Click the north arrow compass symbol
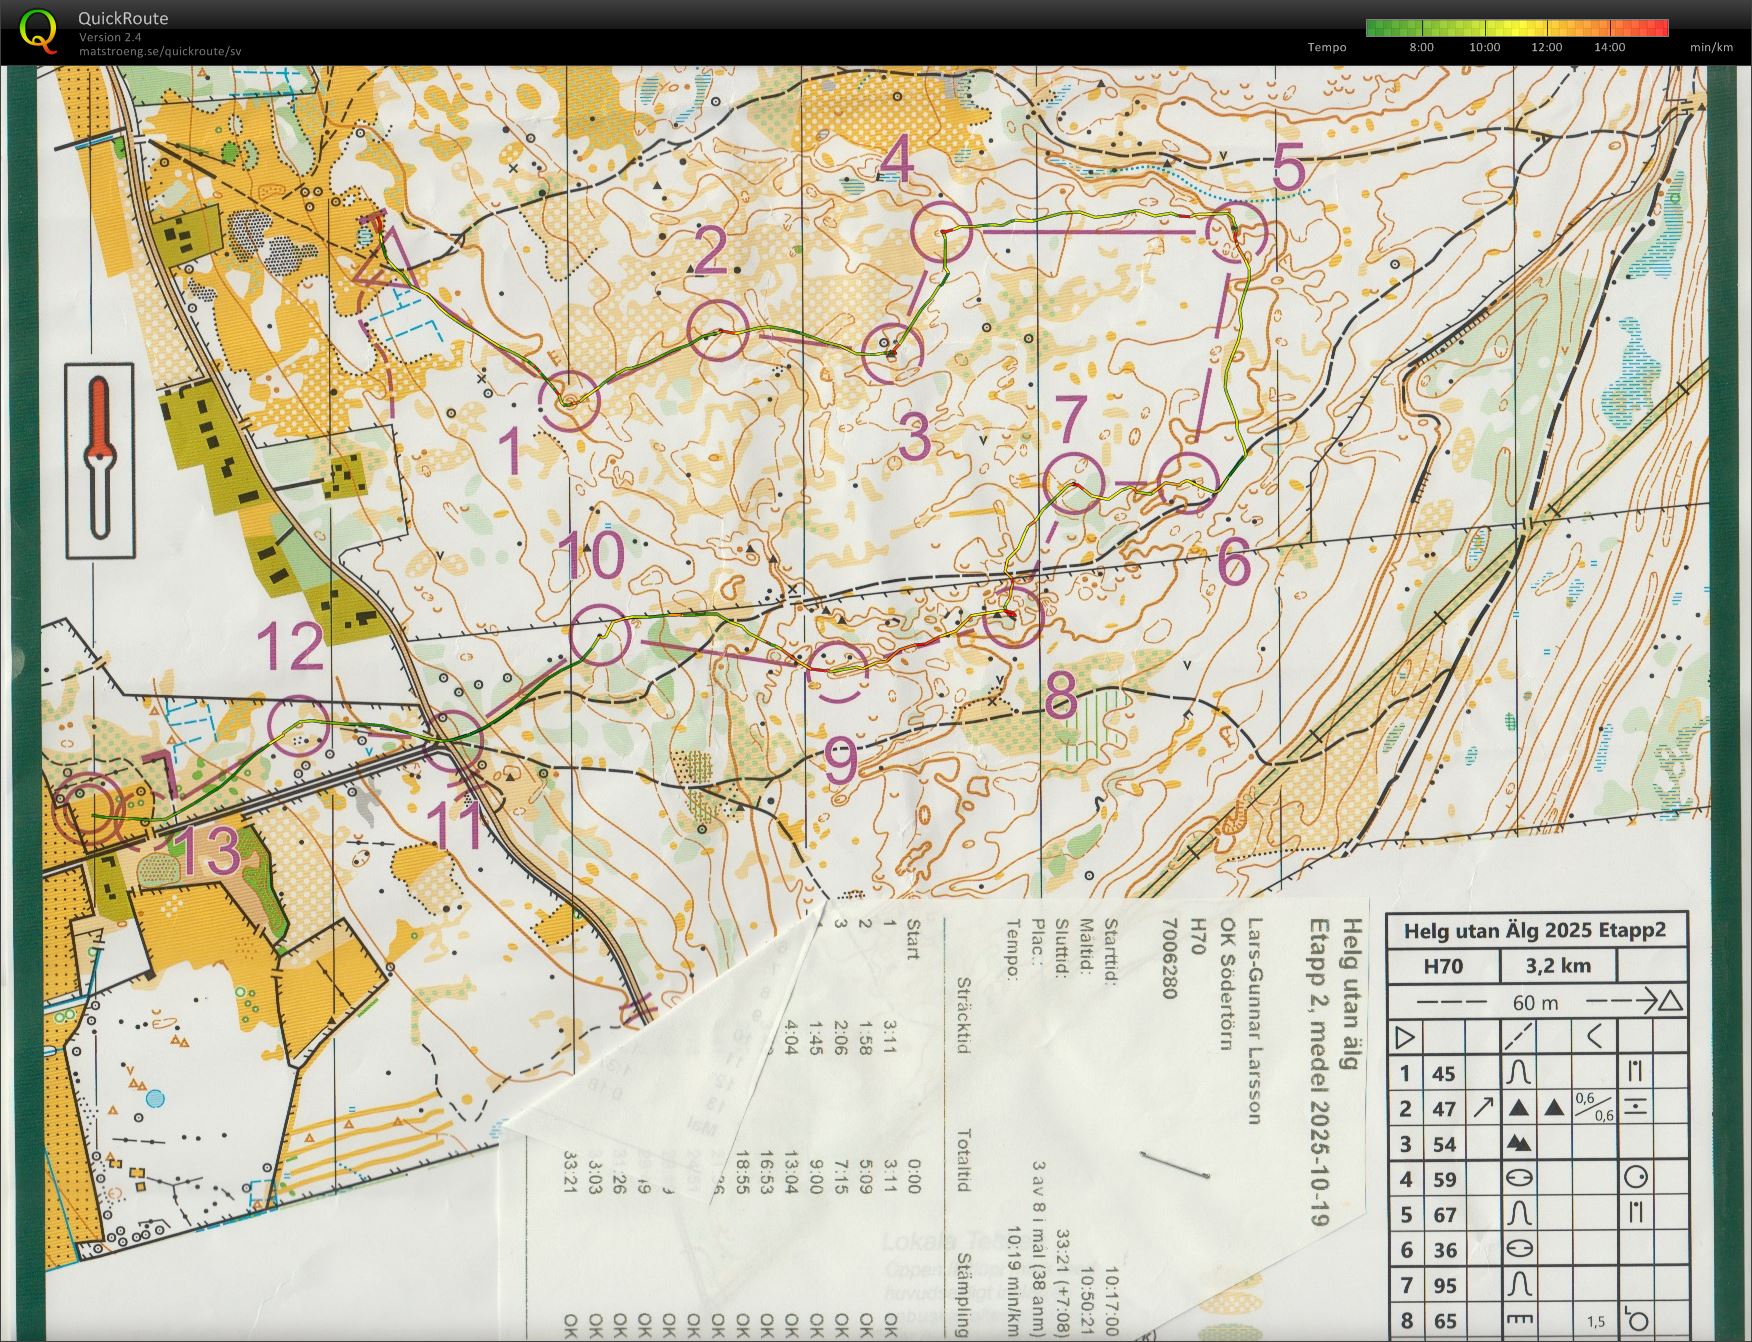The height and width of the screenshot is (1342, 1752). pos(100,460)
